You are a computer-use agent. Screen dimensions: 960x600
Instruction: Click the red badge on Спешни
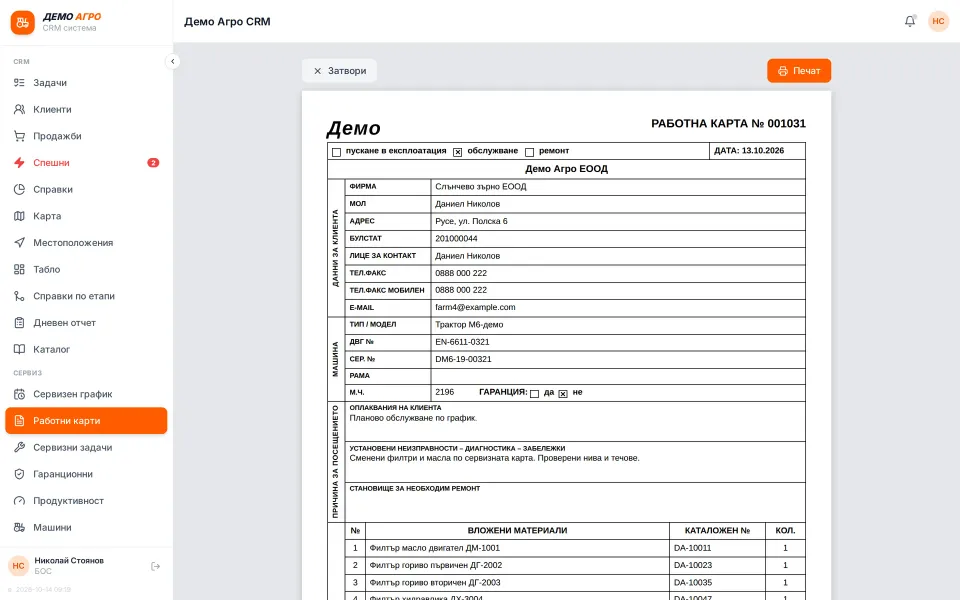[x=153, y=162]
